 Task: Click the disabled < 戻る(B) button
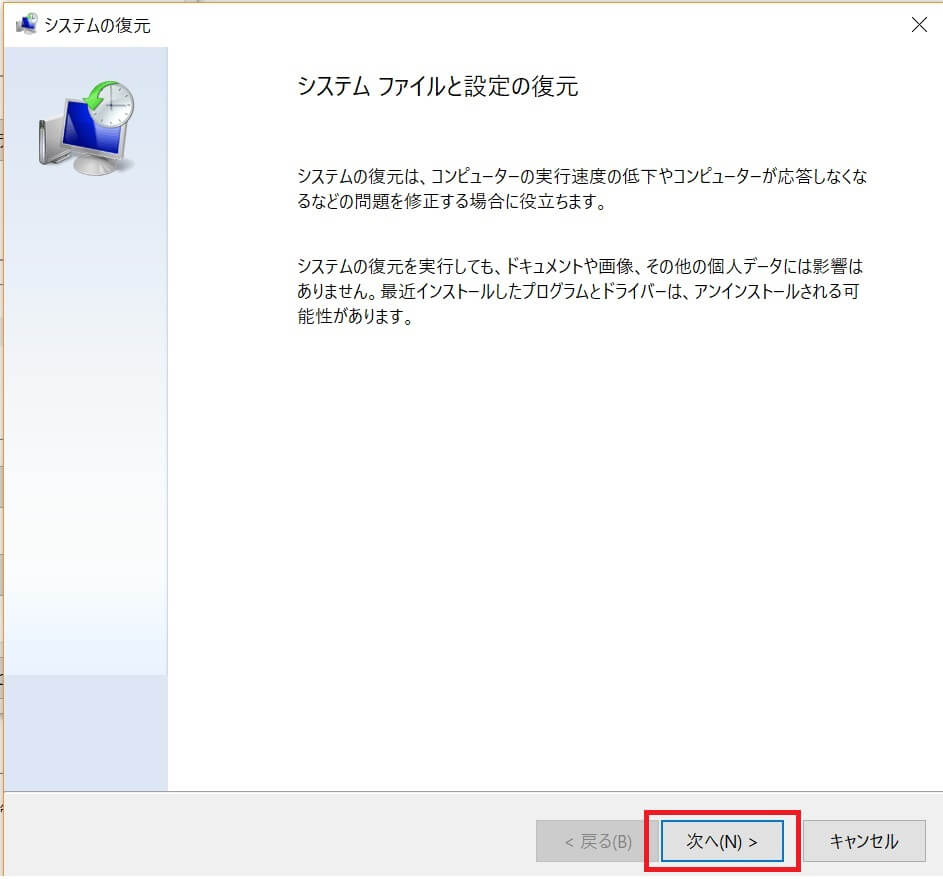[597, 841]
